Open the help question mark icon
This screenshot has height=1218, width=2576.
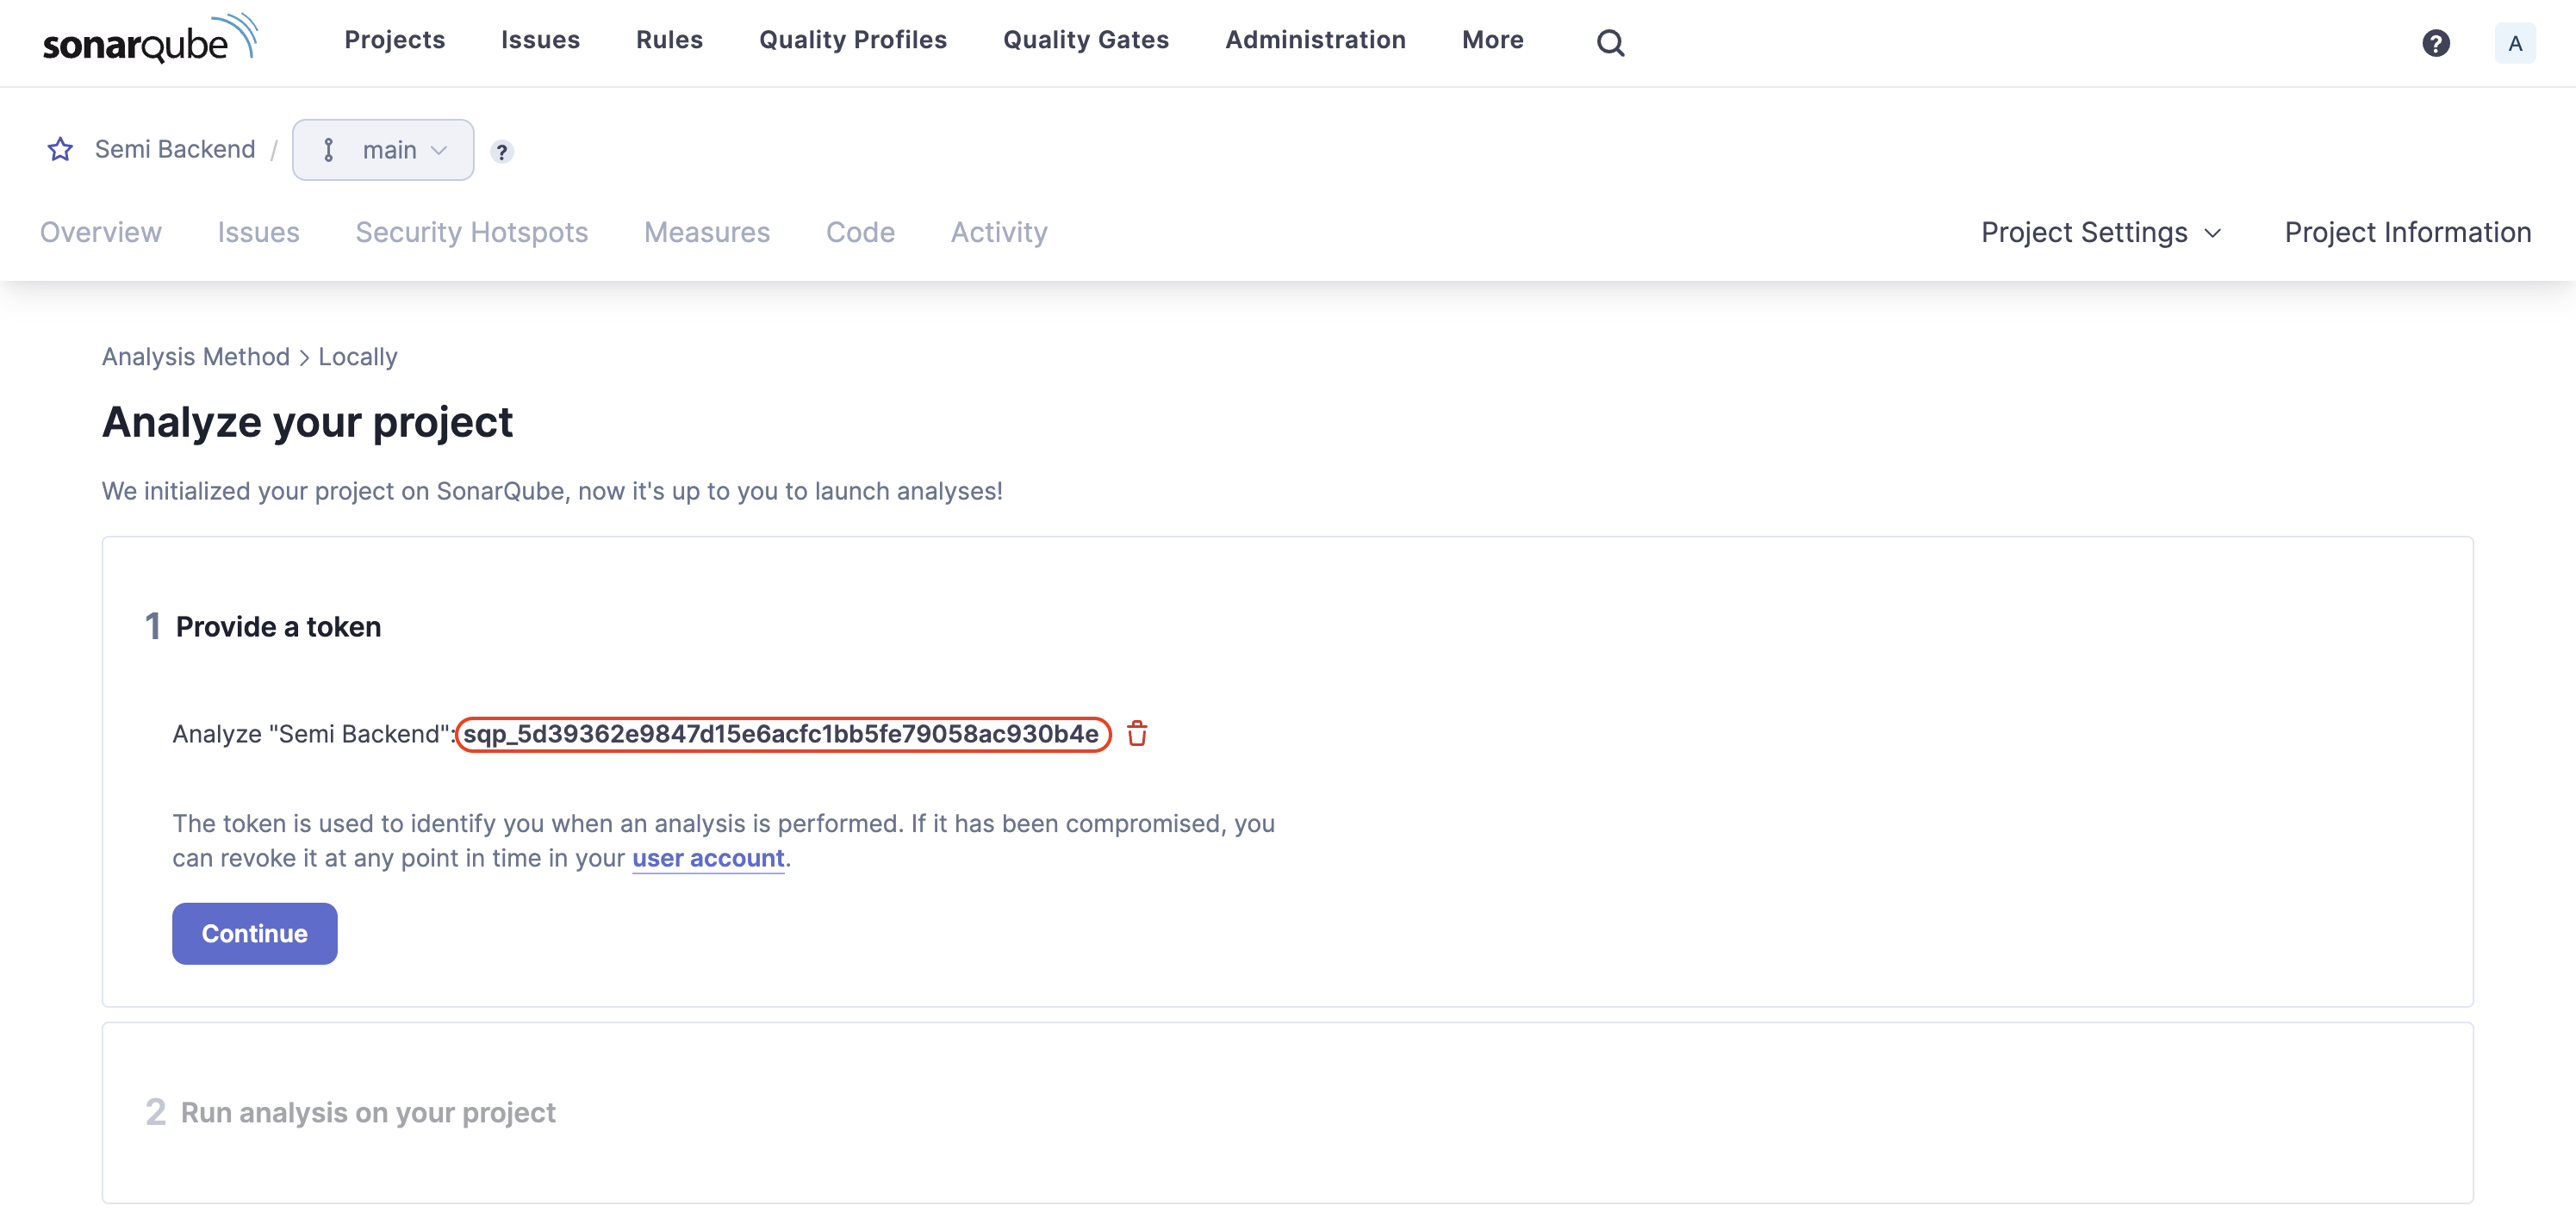click(2436, 42)
